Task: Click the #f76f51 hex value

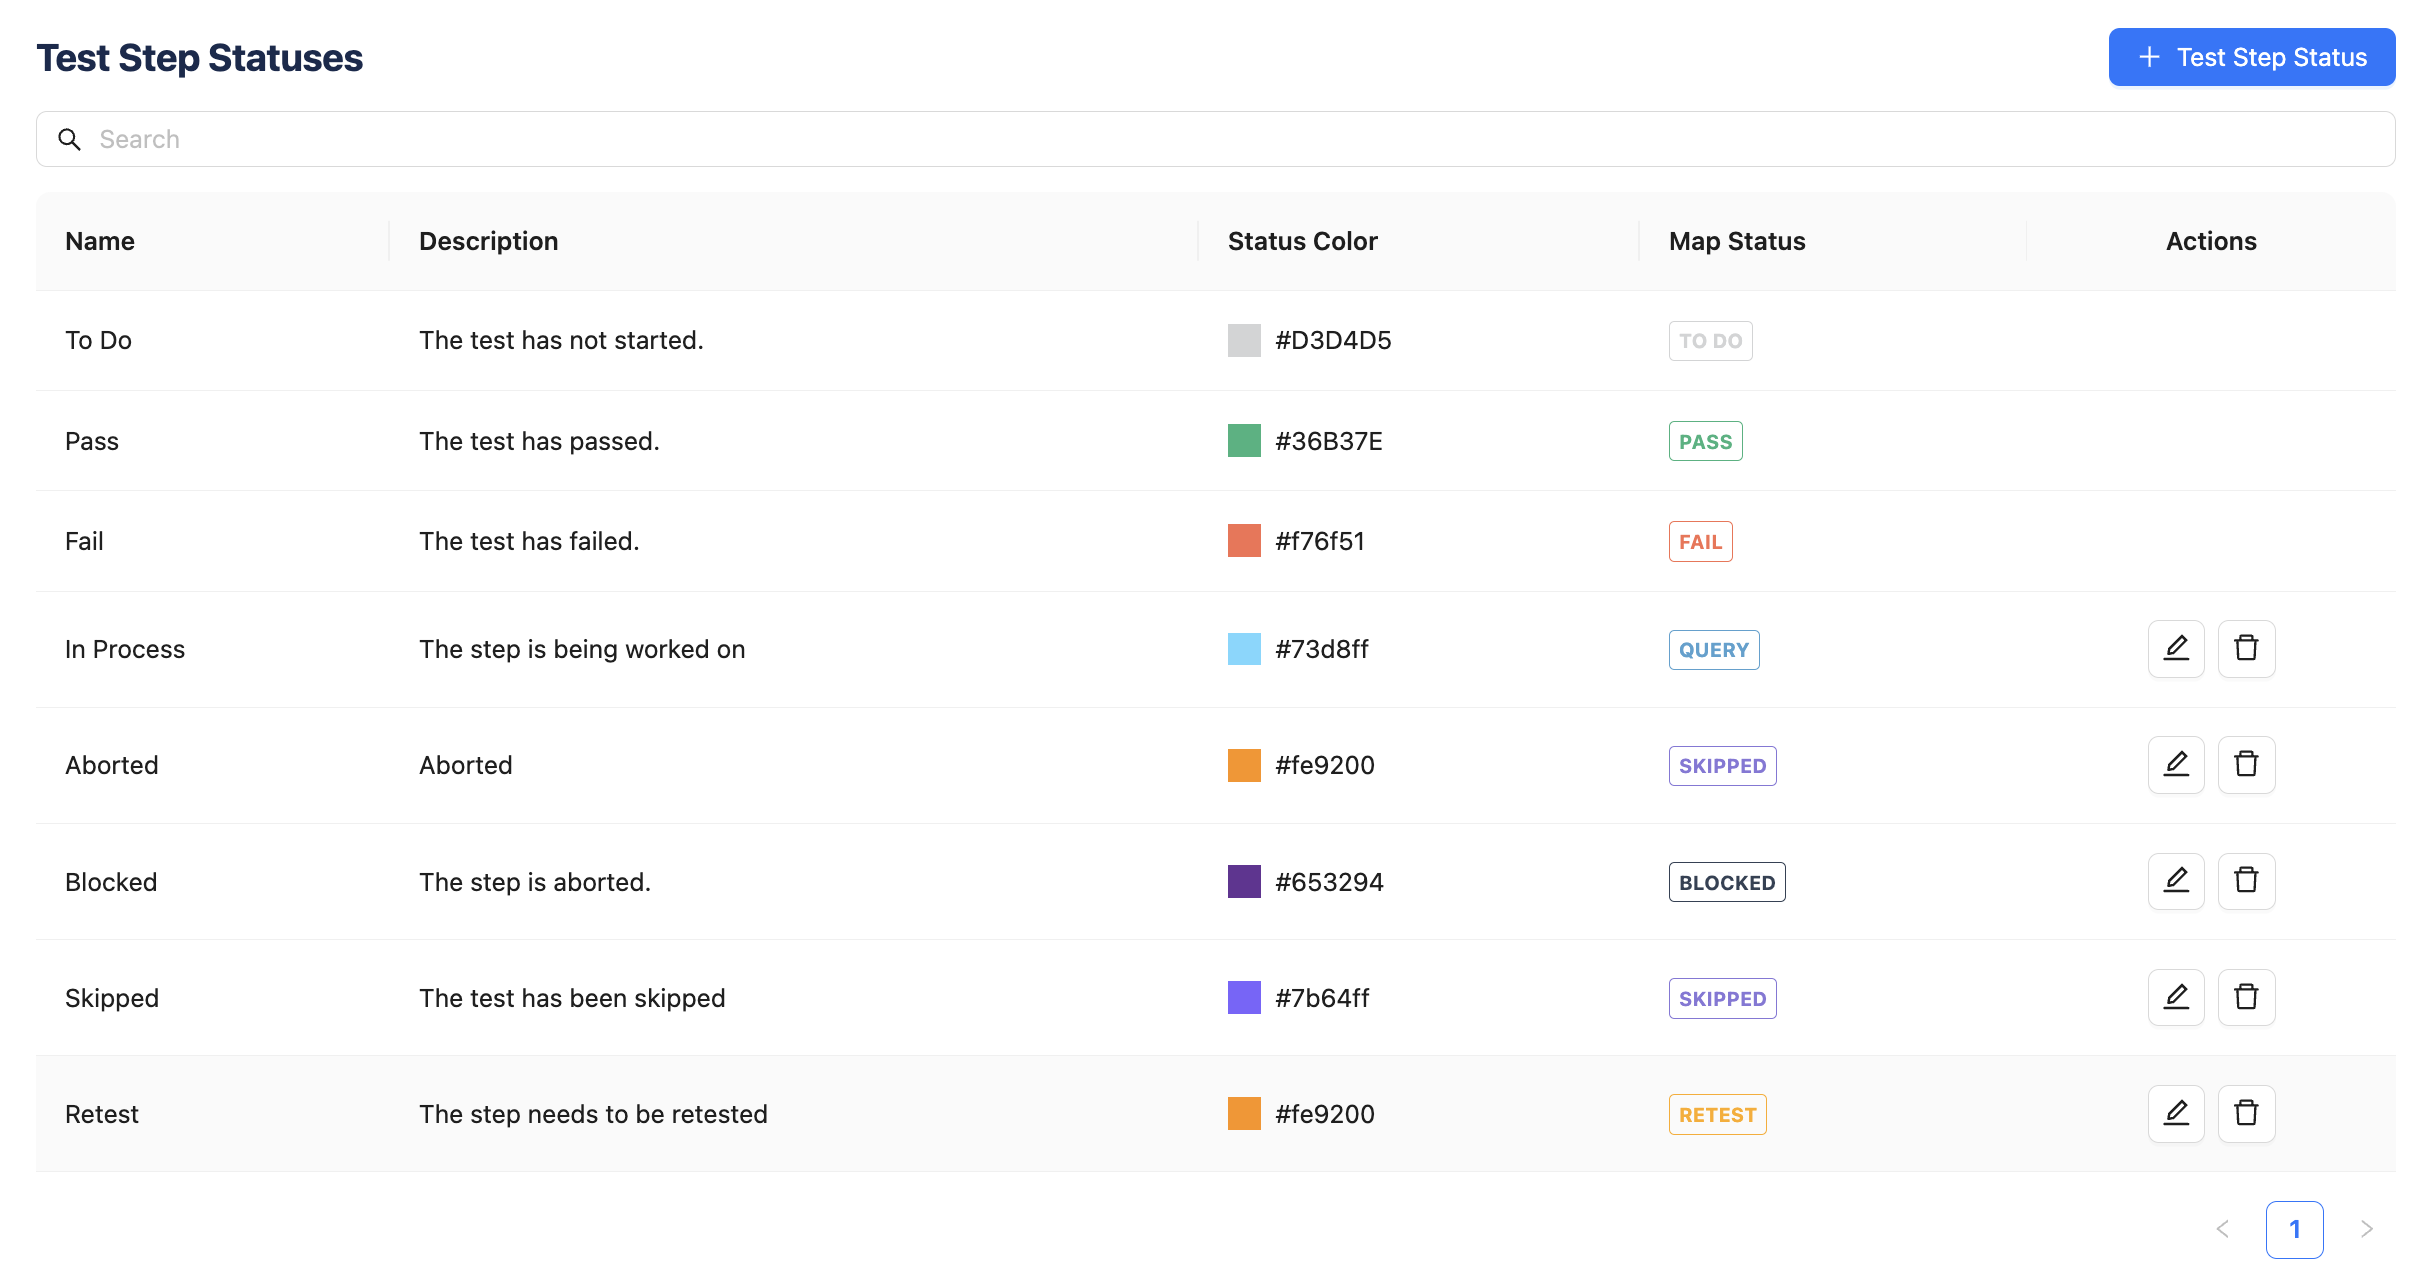Action: pos(1320,541)
